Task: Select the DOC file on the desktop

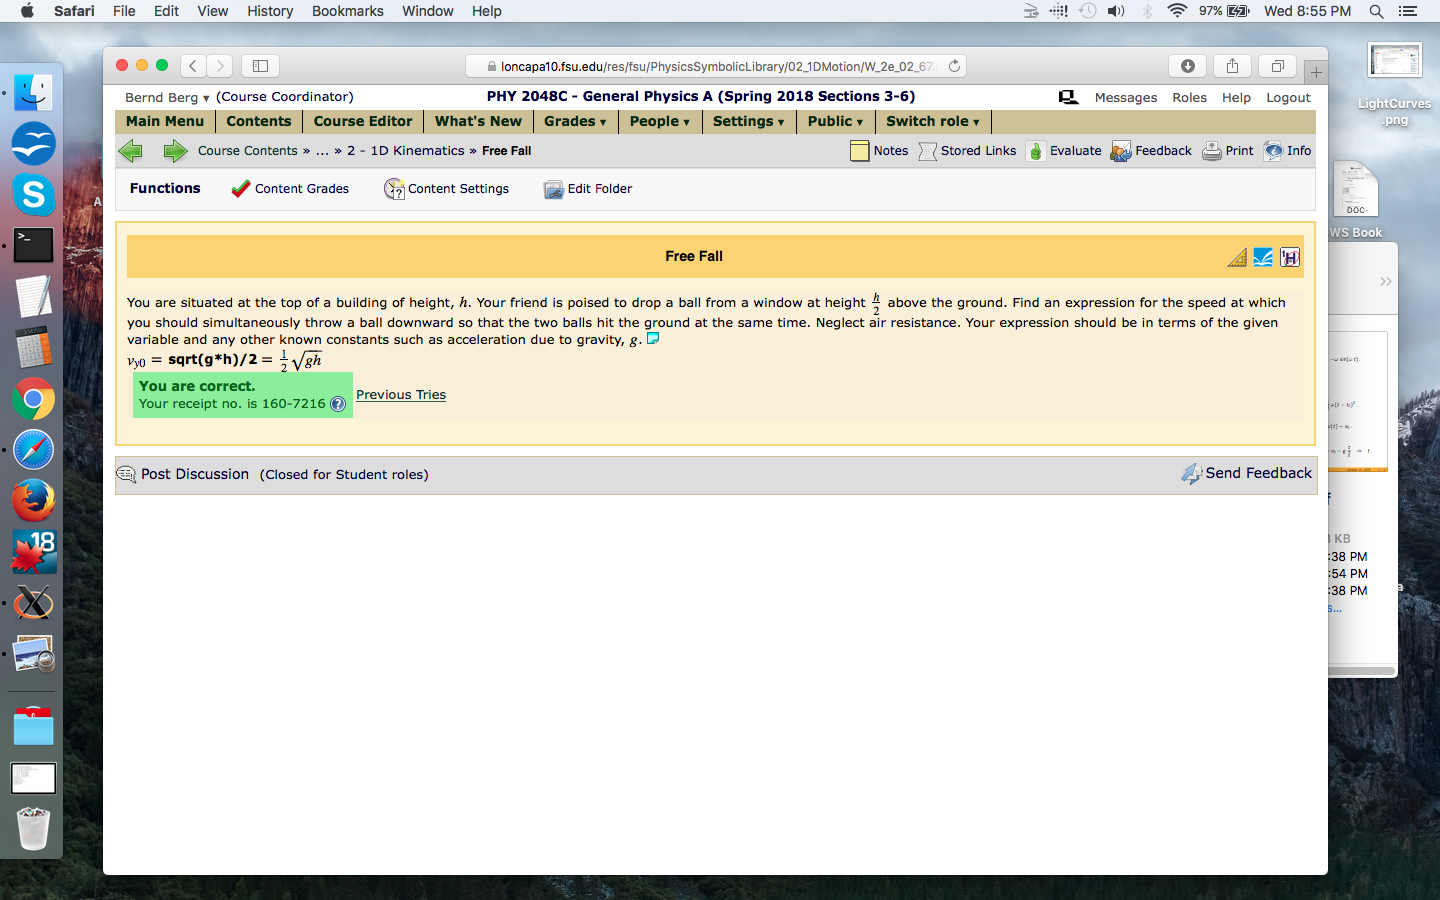Action: coord(1356,190)
